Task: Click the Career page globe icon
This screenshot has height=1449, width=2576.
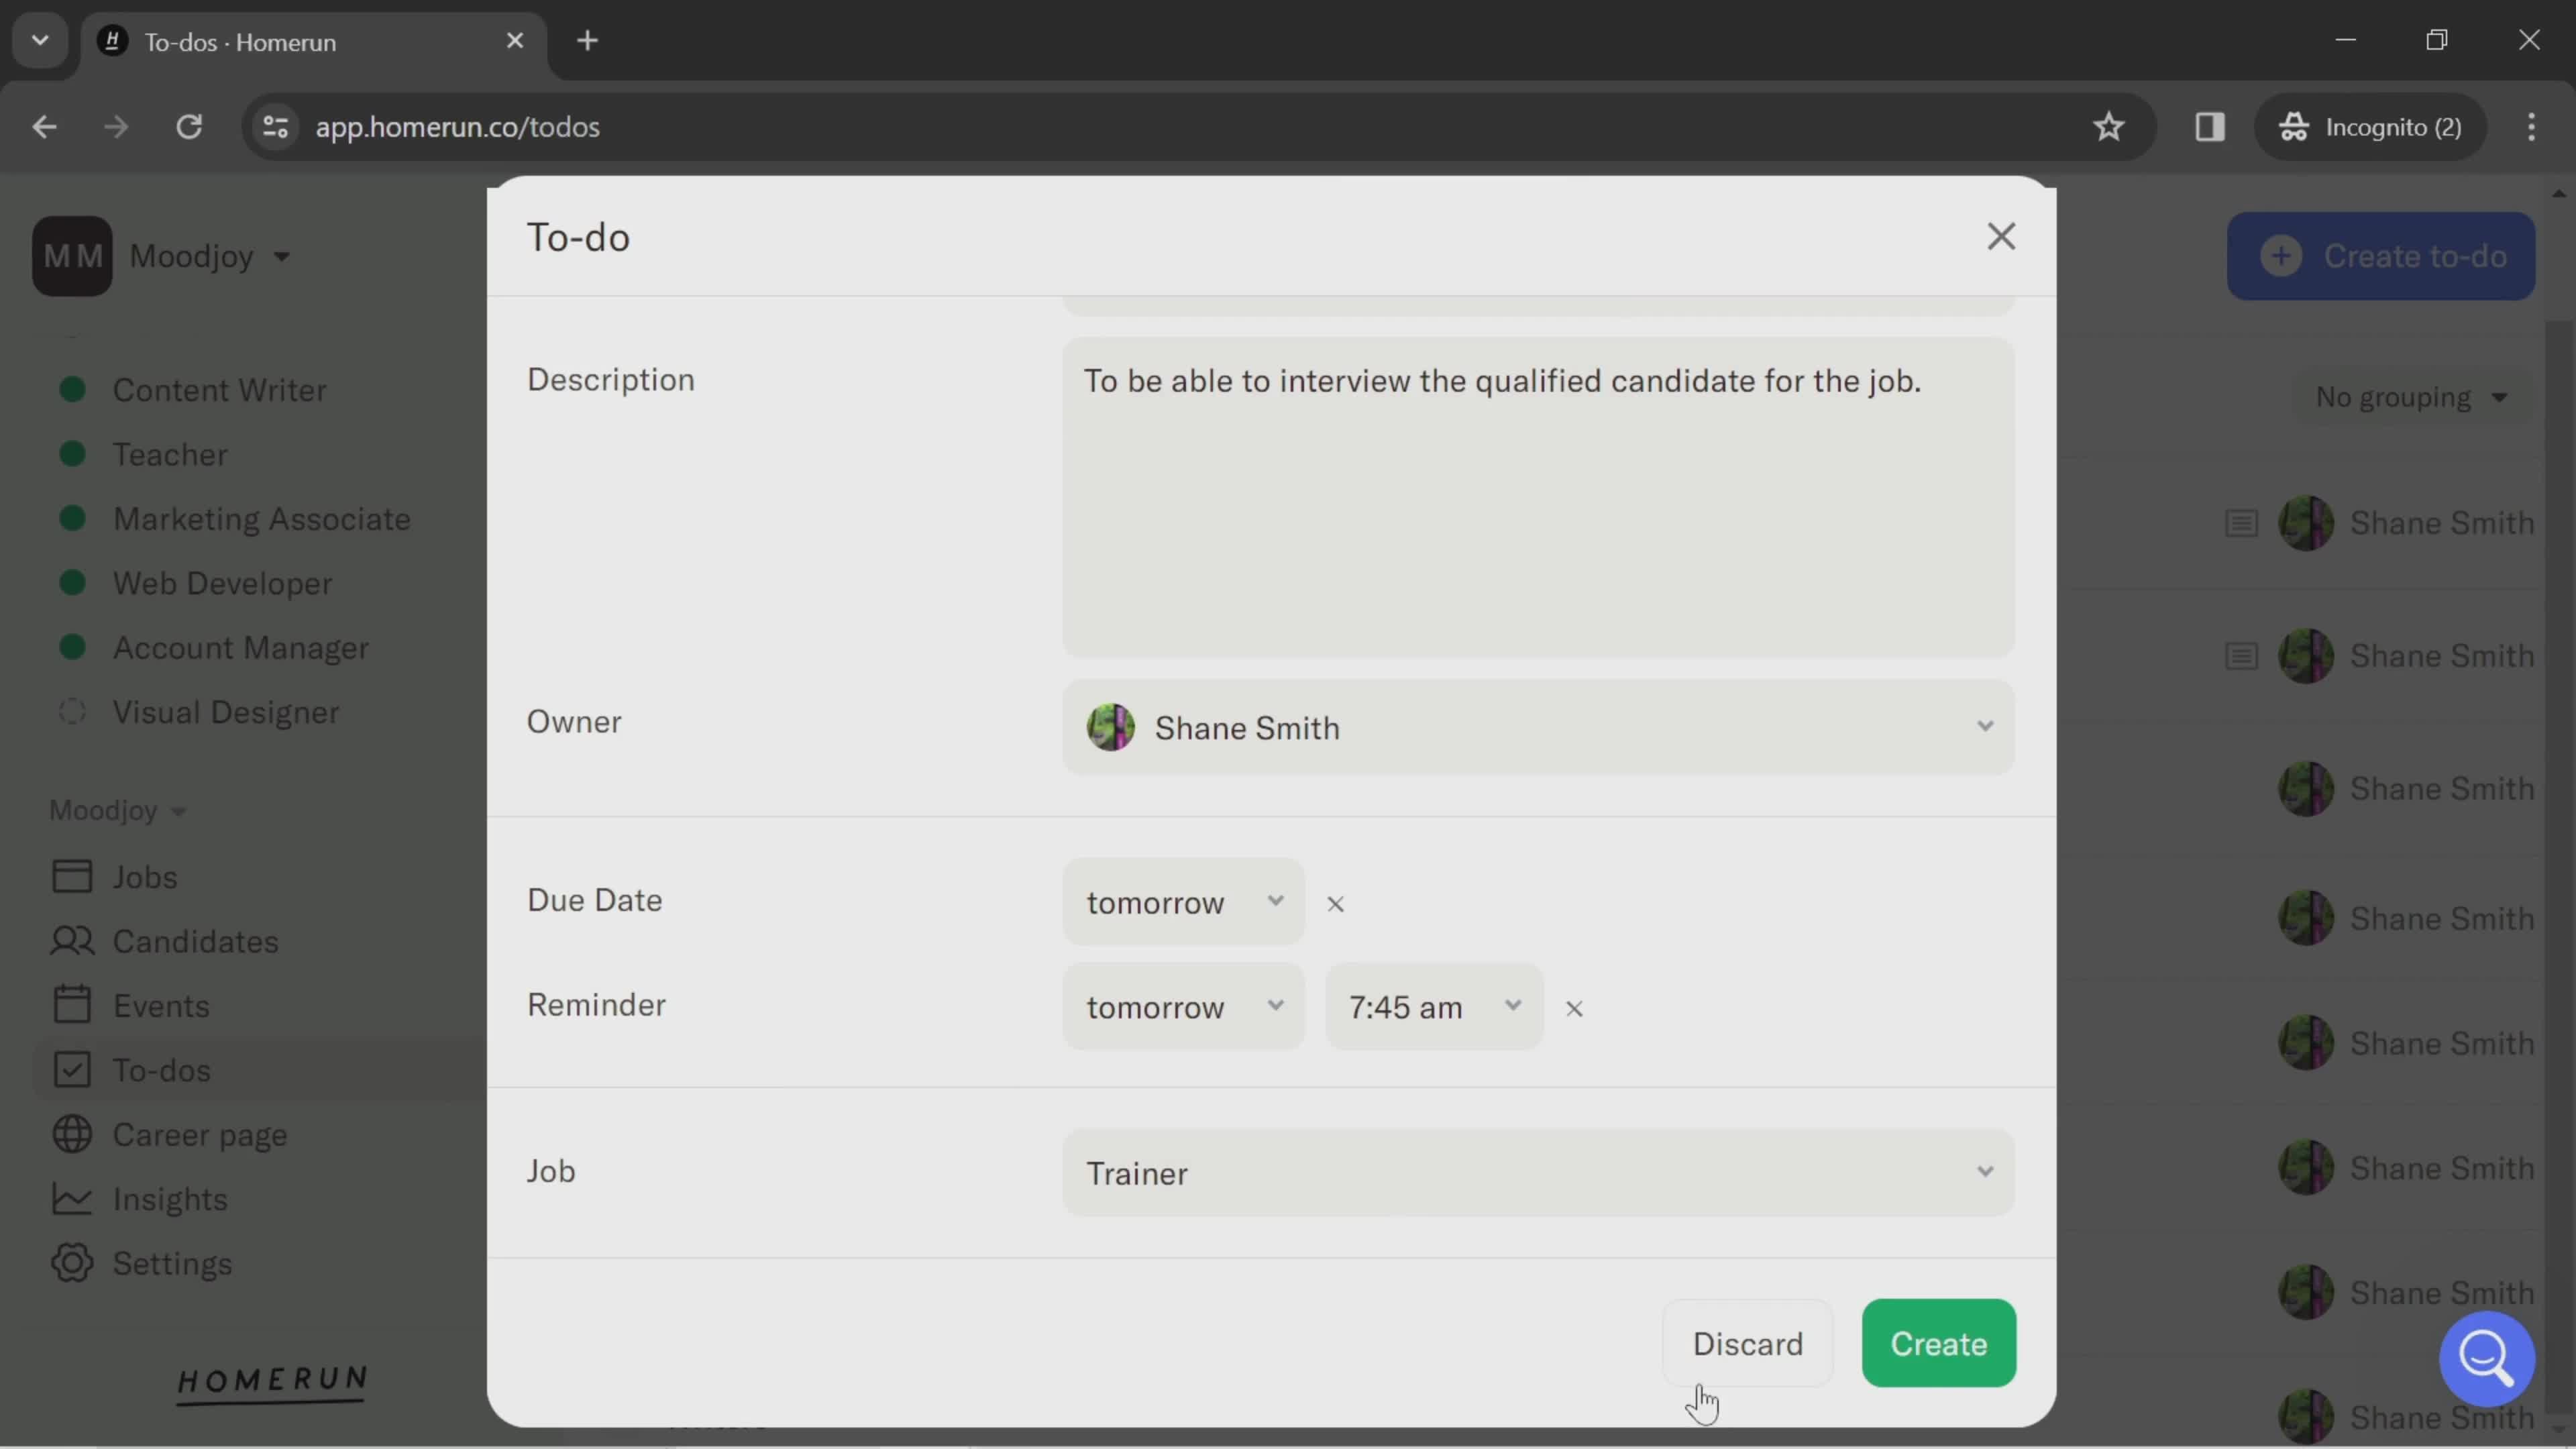Action: point(72,1135)
